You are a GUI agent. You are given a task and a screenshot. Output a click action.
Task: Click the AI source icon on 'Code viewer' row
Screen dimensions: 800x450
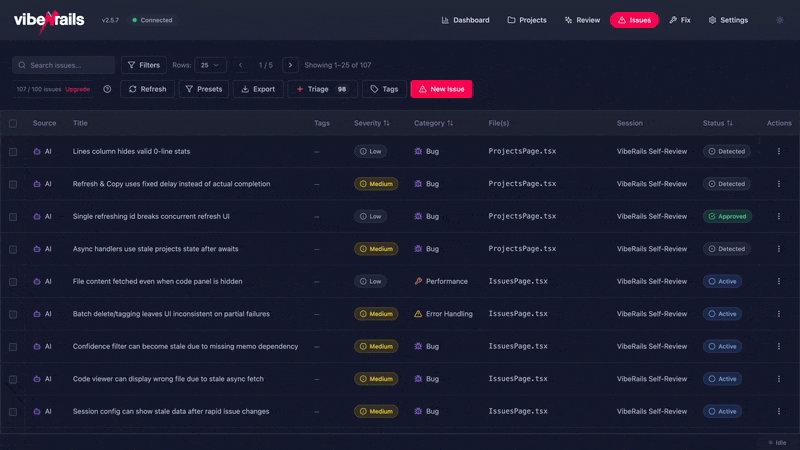point(37,379)
